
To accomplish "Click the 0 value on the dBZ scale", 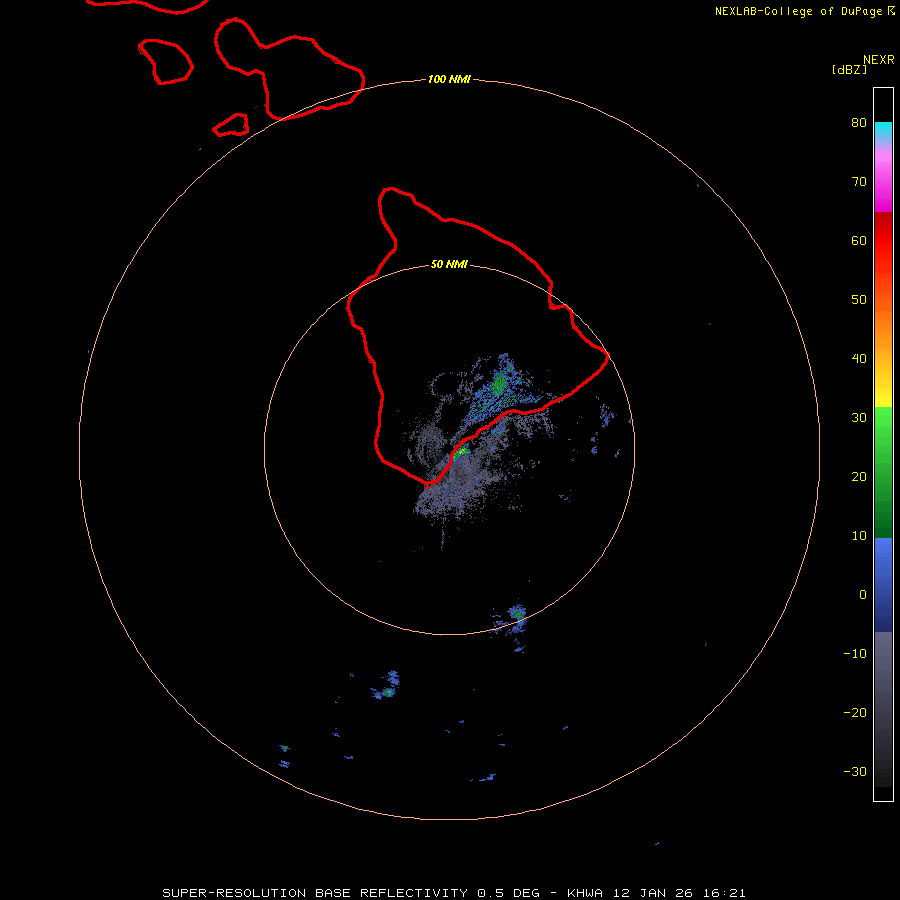I will click(x=863, y=595).
